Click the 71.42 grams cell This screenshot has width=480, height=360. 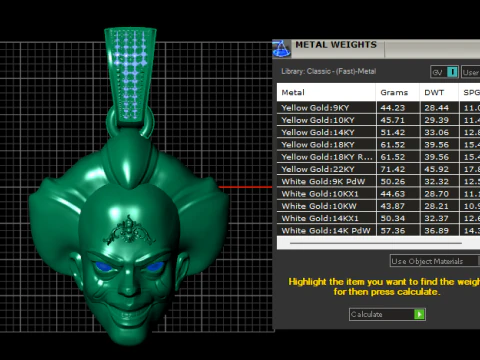(398, 169)
